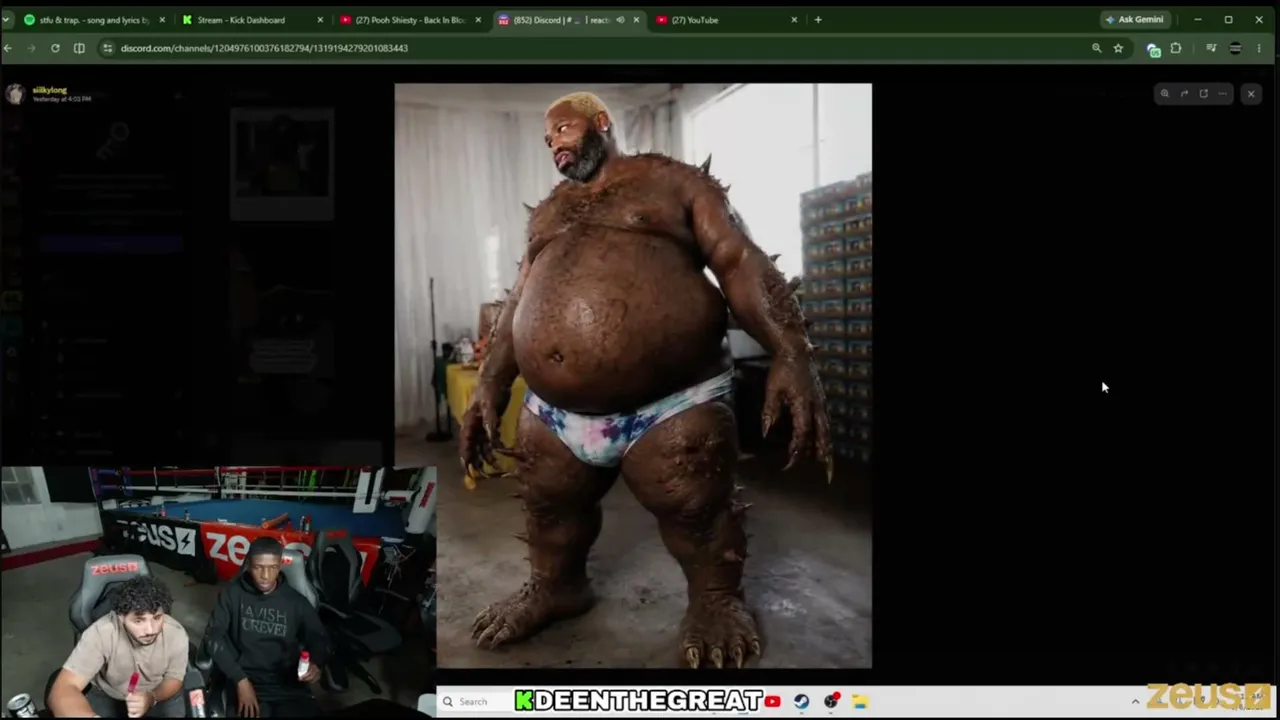Image resolution: width=1280 pixels, height=720 pixels.
Task: Open the Chrome profile avatar
Action: point(1235,48)
